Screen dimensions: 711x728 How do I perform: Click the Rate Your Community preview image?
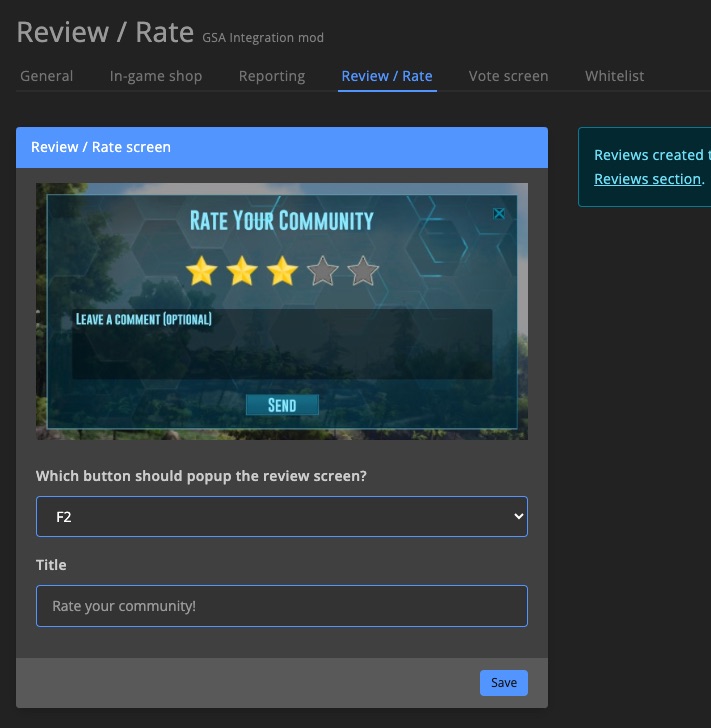(x=282, y=311)
